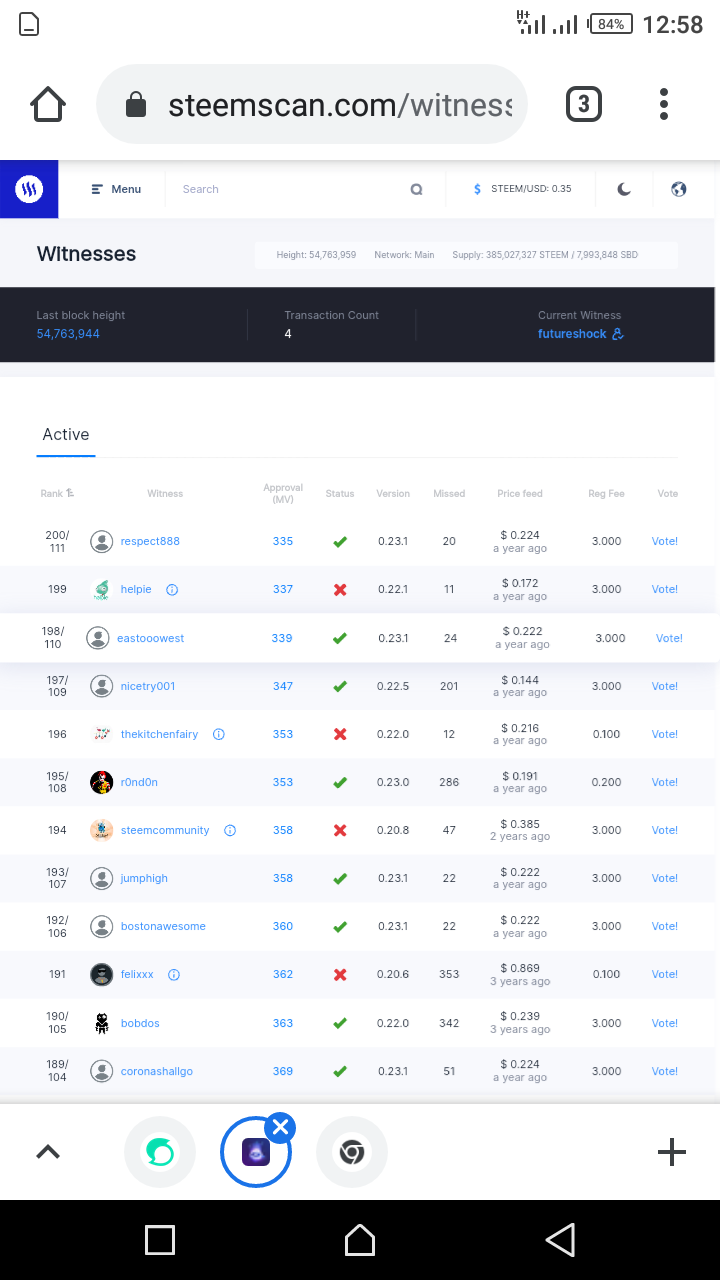
Task: Click the Approval (MV) column header
Action: [x=283, y=494]
